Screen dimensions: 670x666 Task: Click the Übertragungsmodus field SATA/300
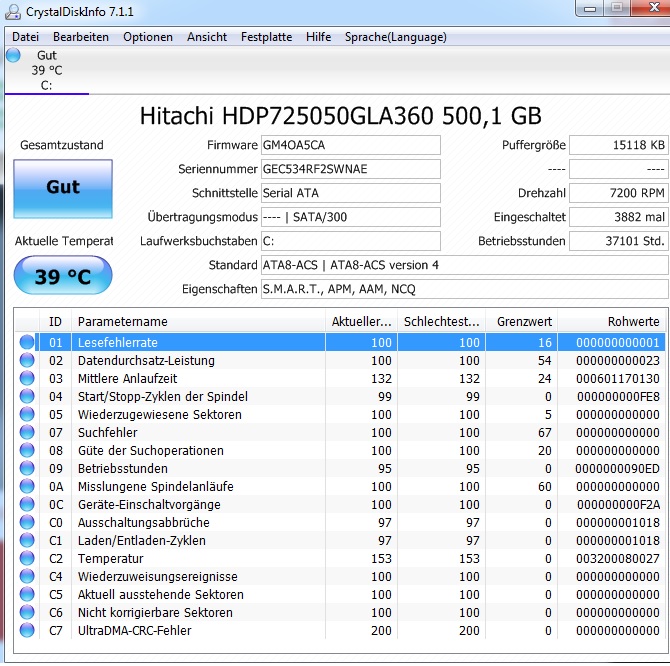pos(350,217)
